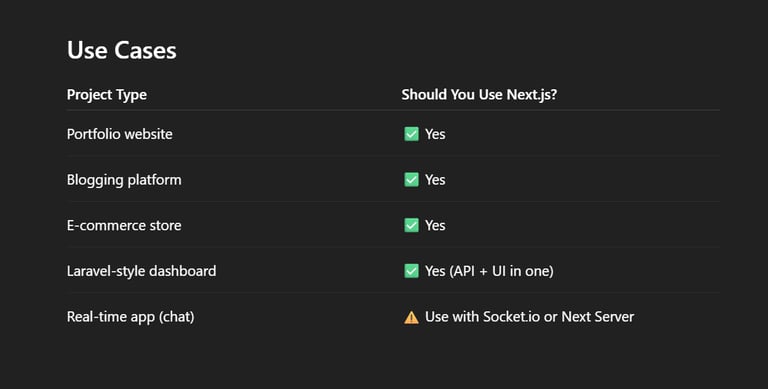Screen dimensions: 768x389
Task: Click the Yes text in Blogging row
Action: coord(435,179)
